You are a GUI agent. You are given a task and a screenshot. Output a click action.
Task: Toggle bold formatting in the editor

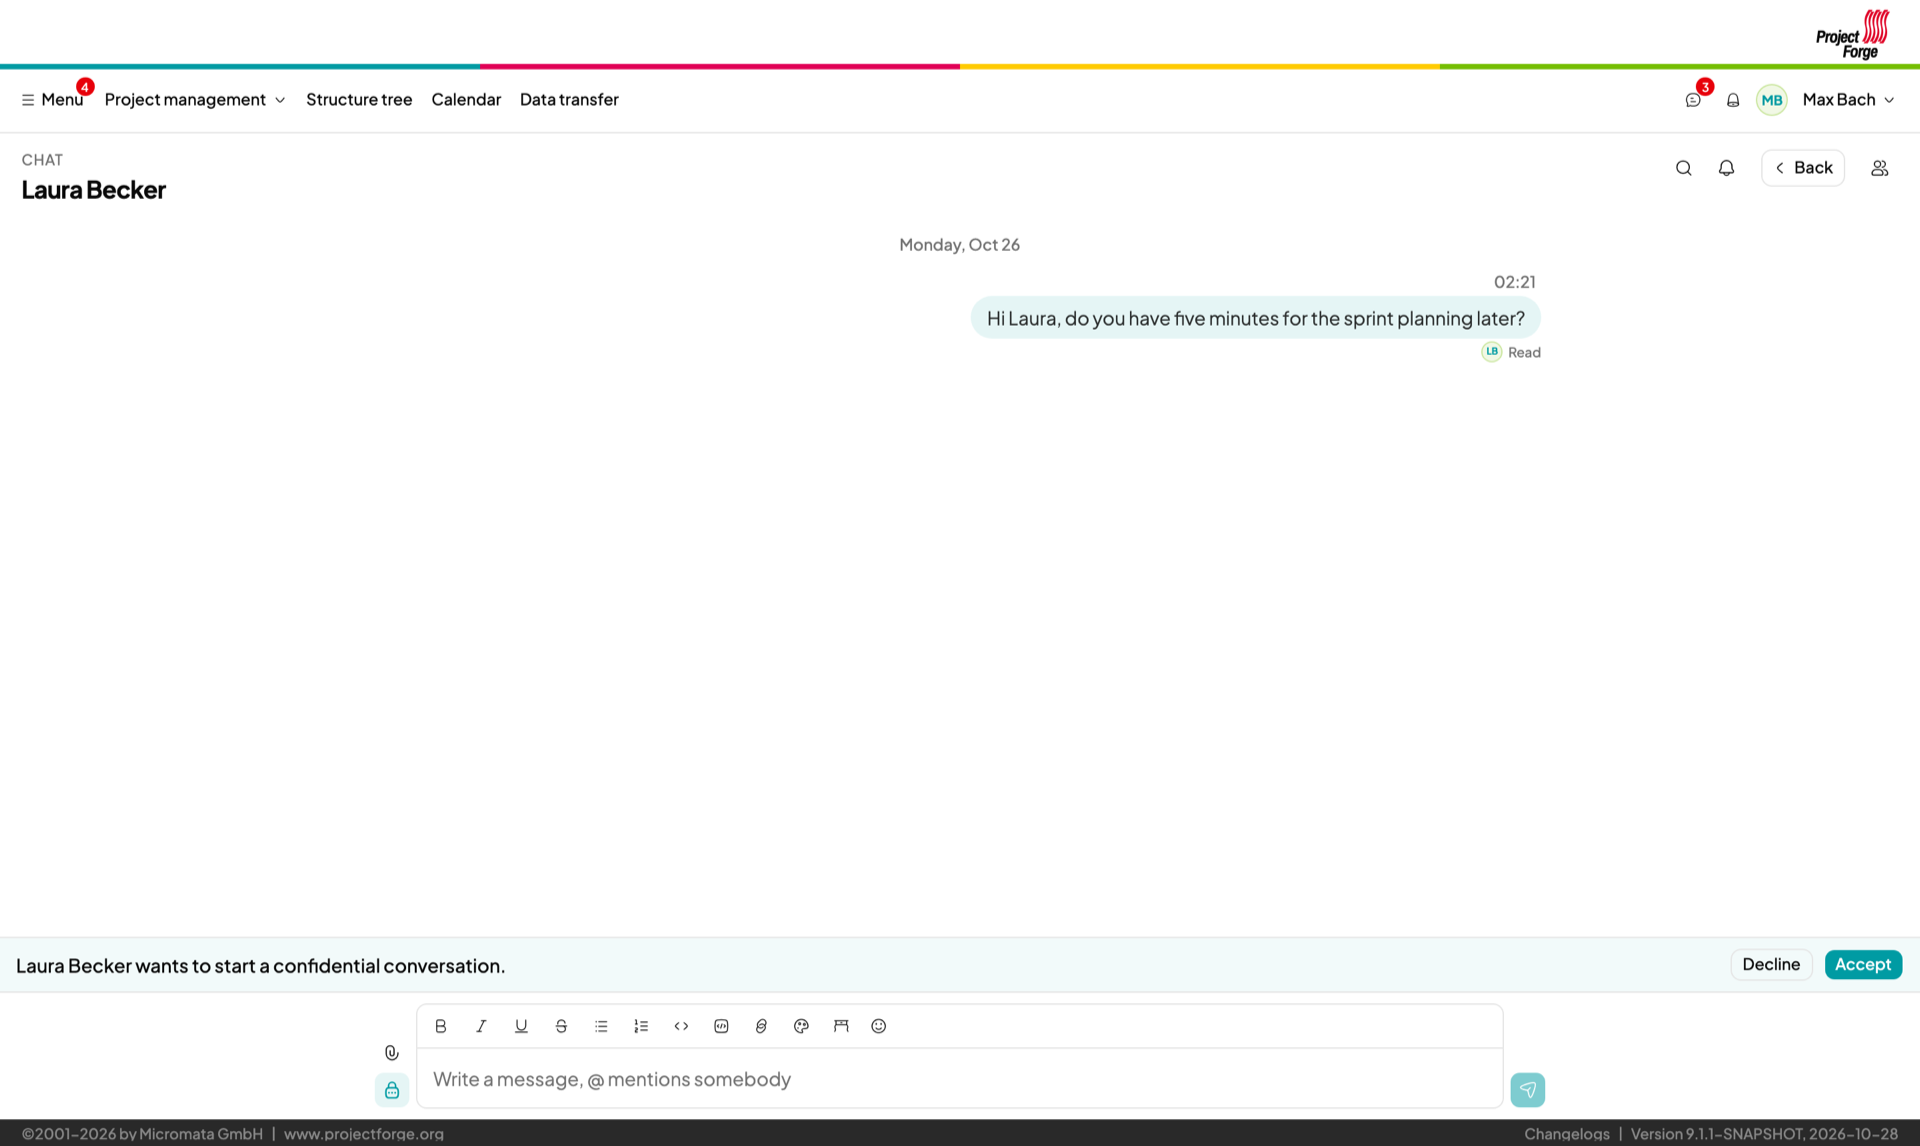point(441,1026)
